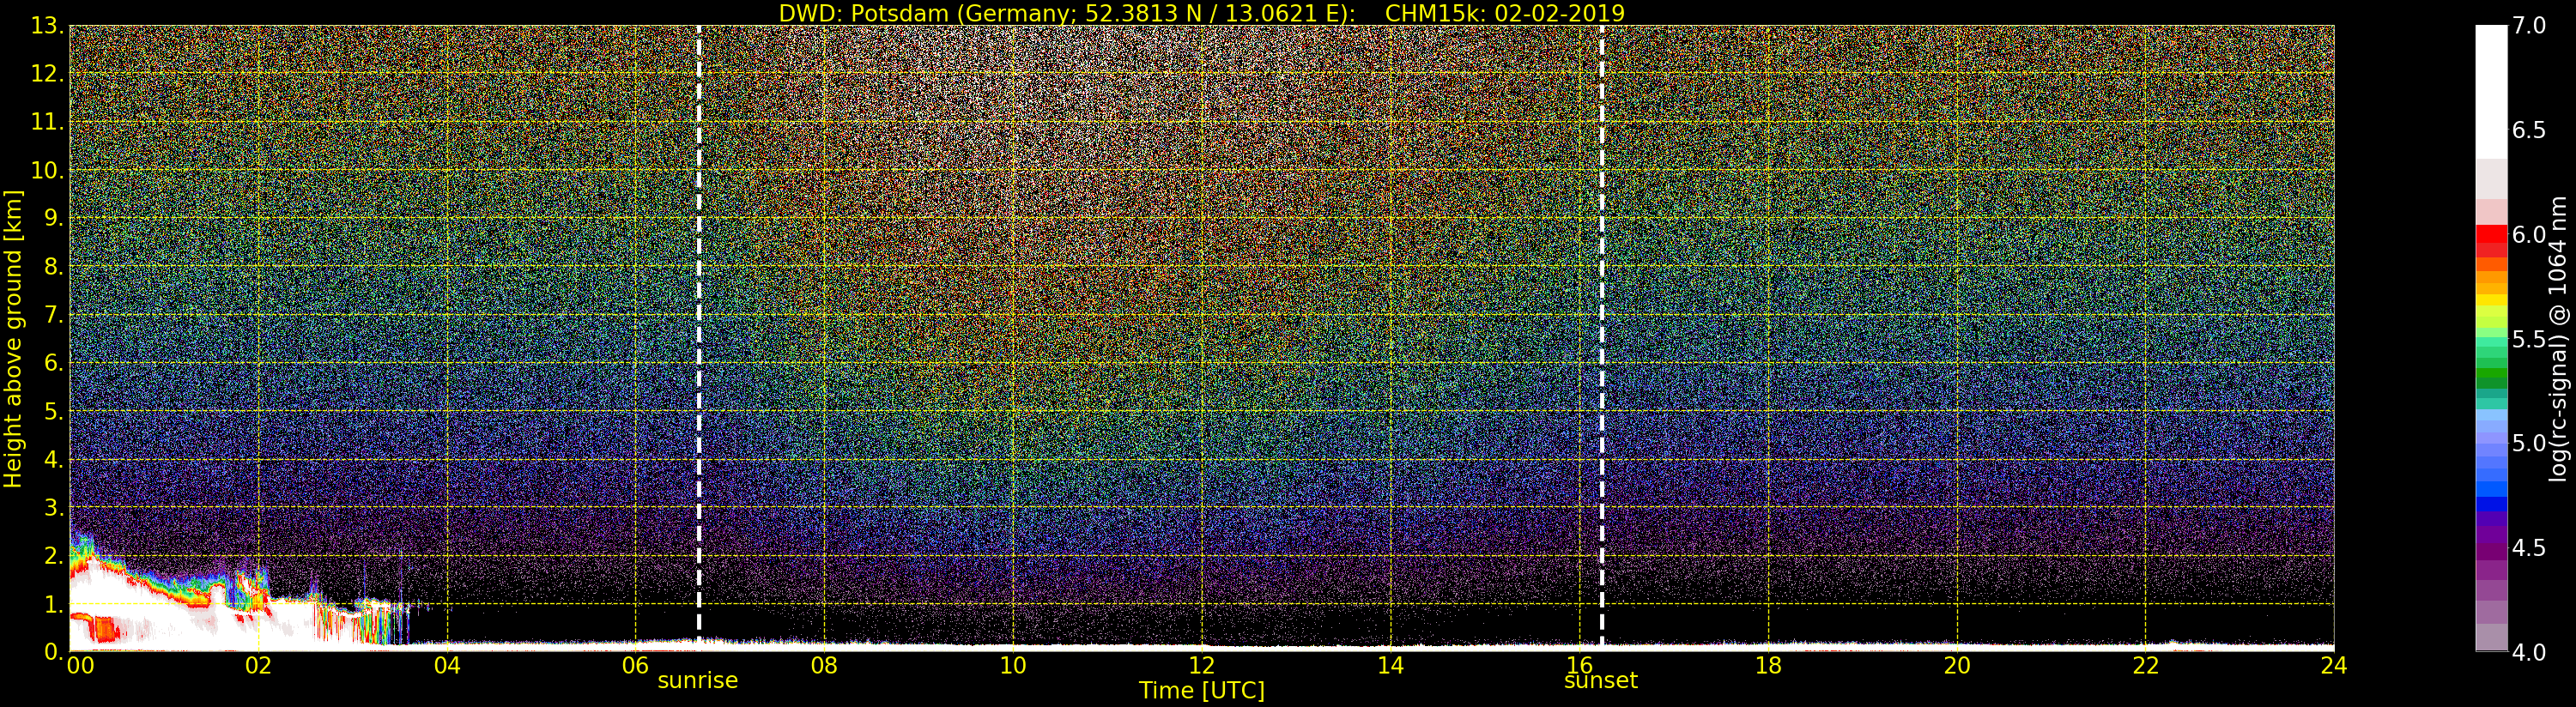Click the time axis tick label "04"
Image resolution: width=2576 pixels, height=707 pixels.
tap(447, 665)
